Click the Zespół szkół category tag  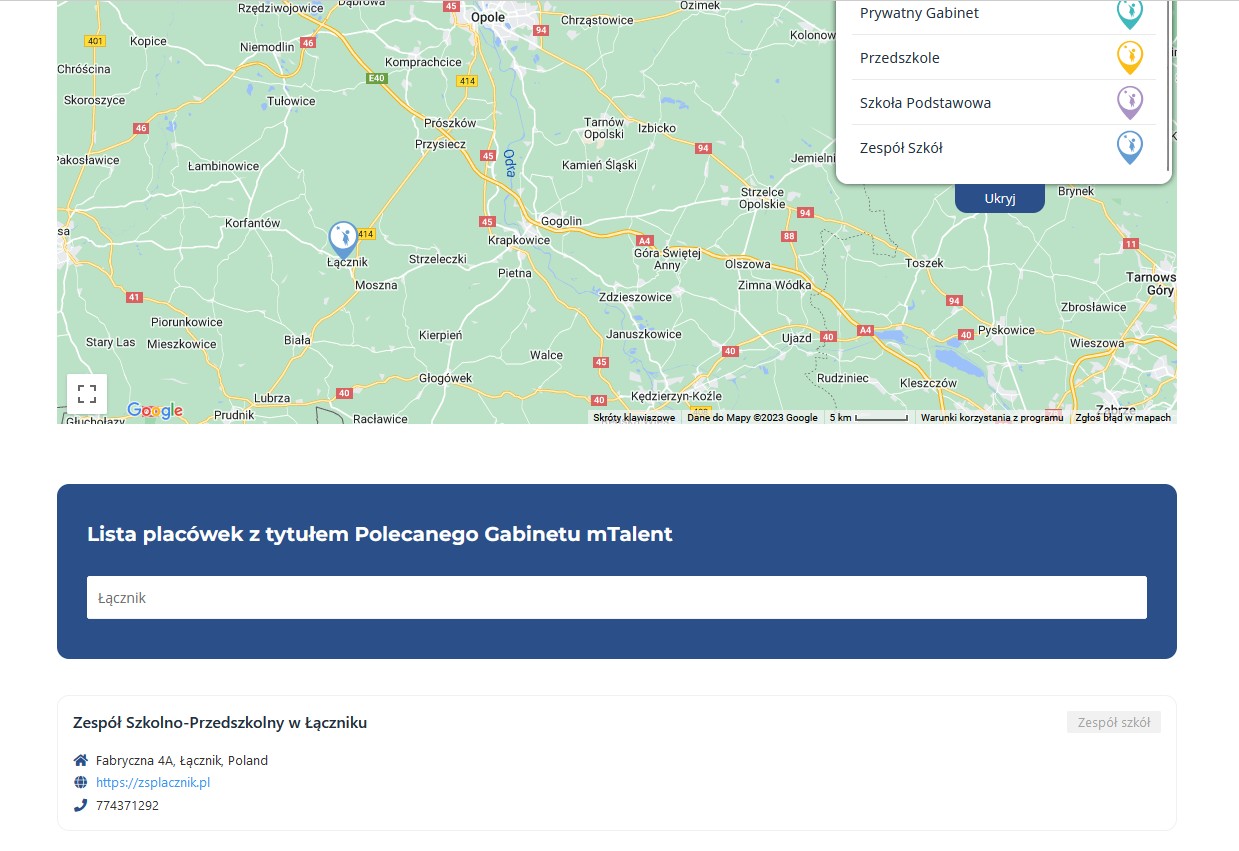[x=1113, y=723]
